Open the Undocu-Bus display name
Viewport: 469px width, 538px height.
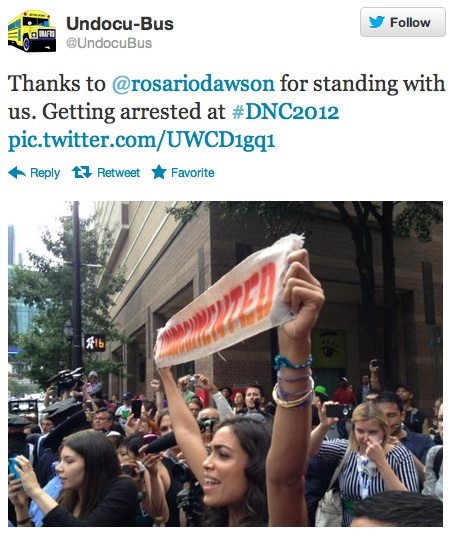pyautogui.click(x=120, y=24)
